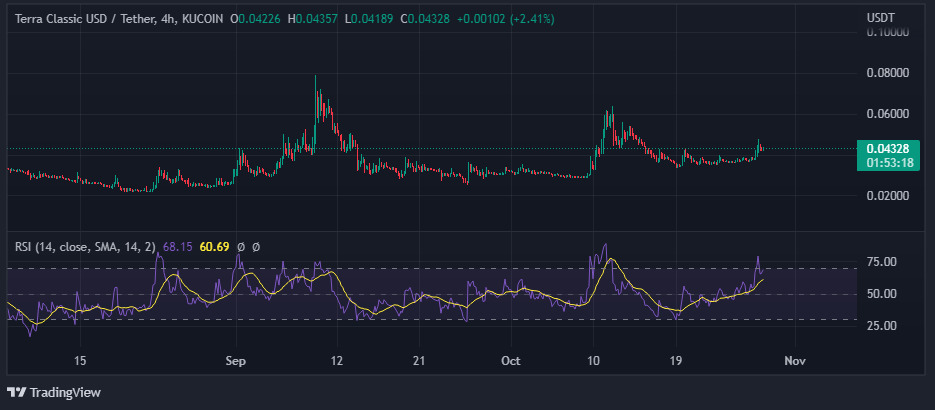Click the Open value 0.04226

click(257, 19)
